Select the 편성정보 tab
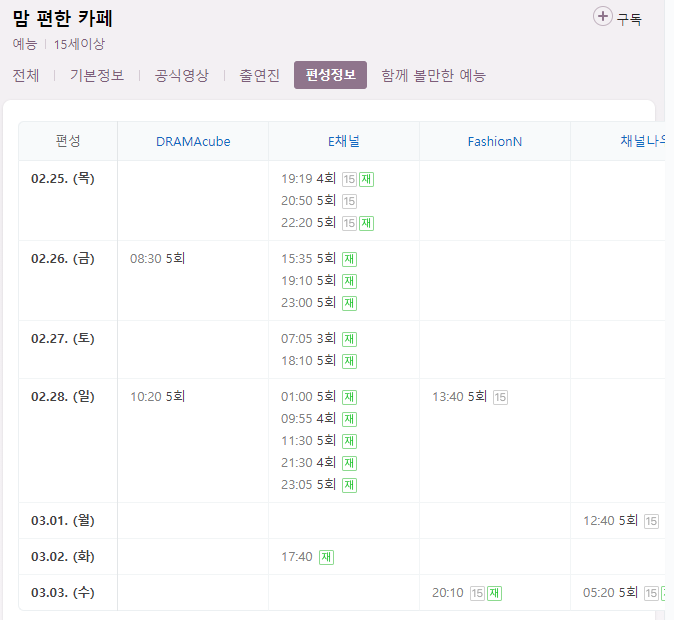The height and width of the screenshot is (620, 674). click(330, 75)
